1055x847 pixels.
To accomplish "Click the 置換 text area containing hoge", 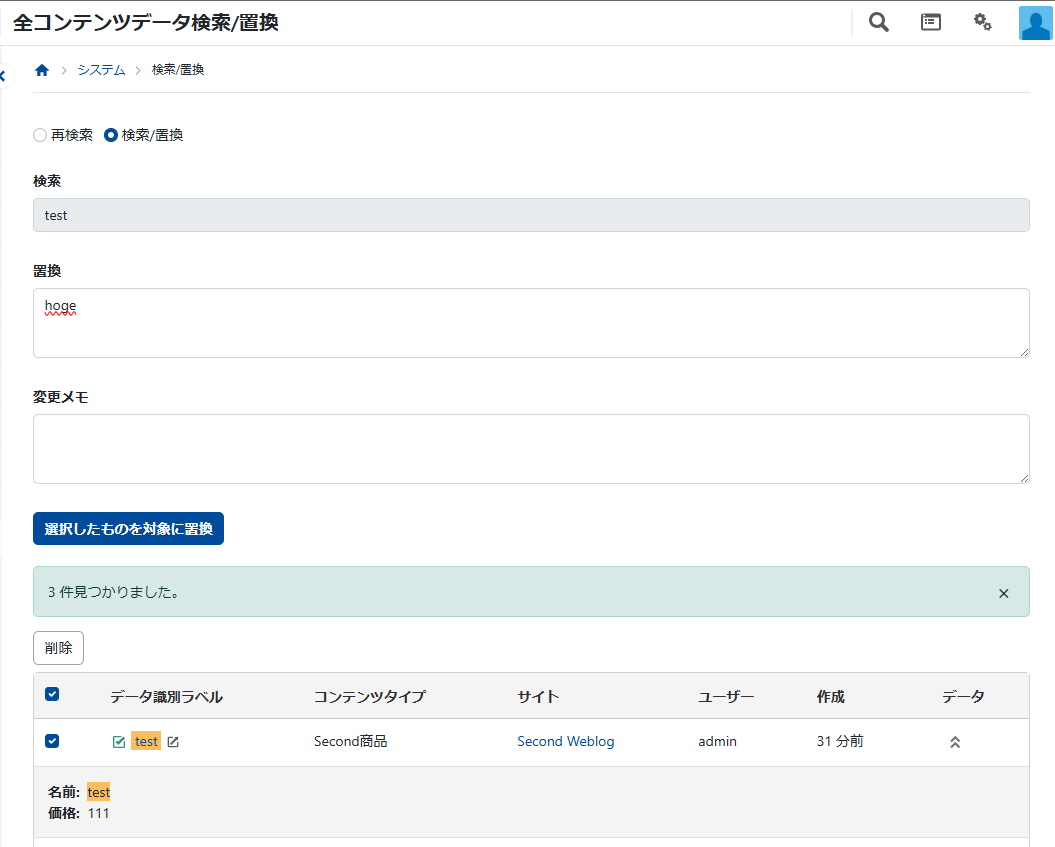I will [x=531, y=323].
